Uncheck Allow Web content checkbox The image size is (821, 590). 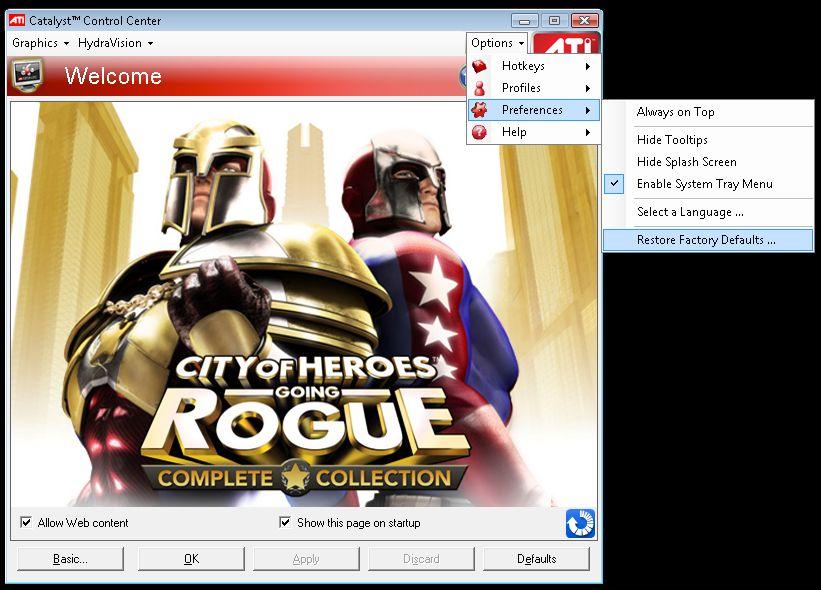(26, 523)
